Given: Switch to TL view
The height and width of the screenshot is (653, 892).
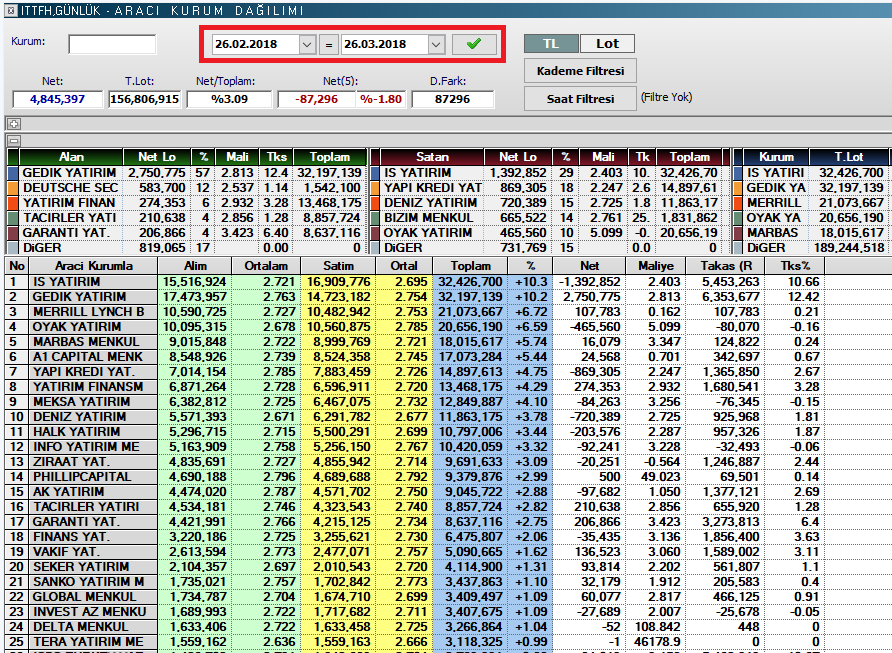Looking at the screenshot, I should (551, 44).
